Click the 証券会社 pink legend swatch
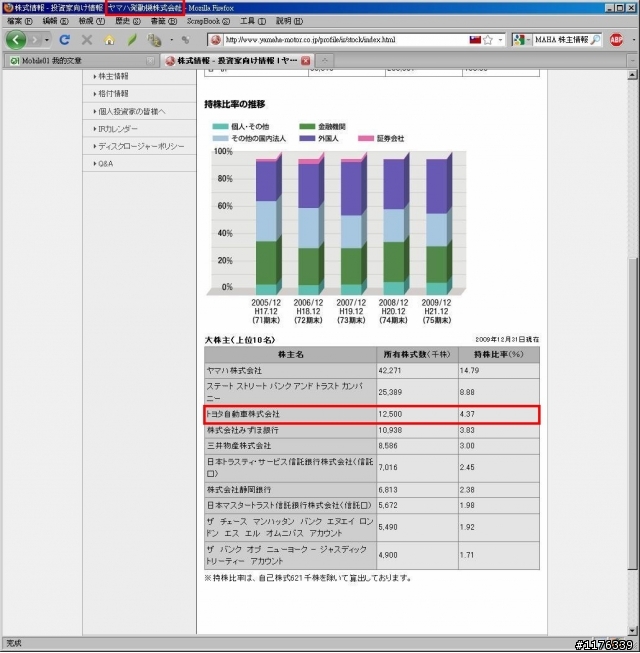 [366, 138]
